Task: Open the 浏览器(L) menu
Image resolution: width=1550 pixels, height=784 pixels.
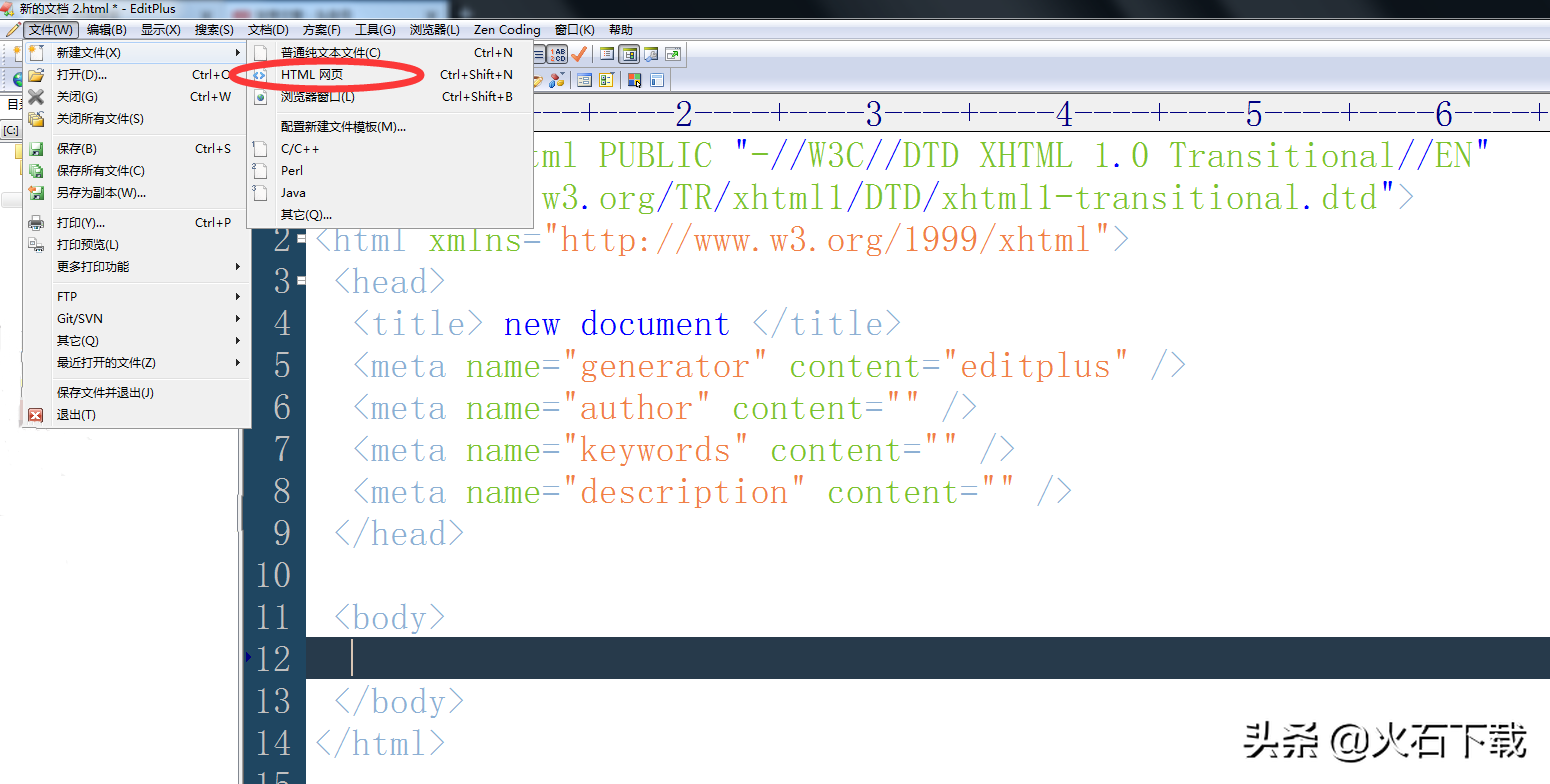Action: [x=435, y=30]
